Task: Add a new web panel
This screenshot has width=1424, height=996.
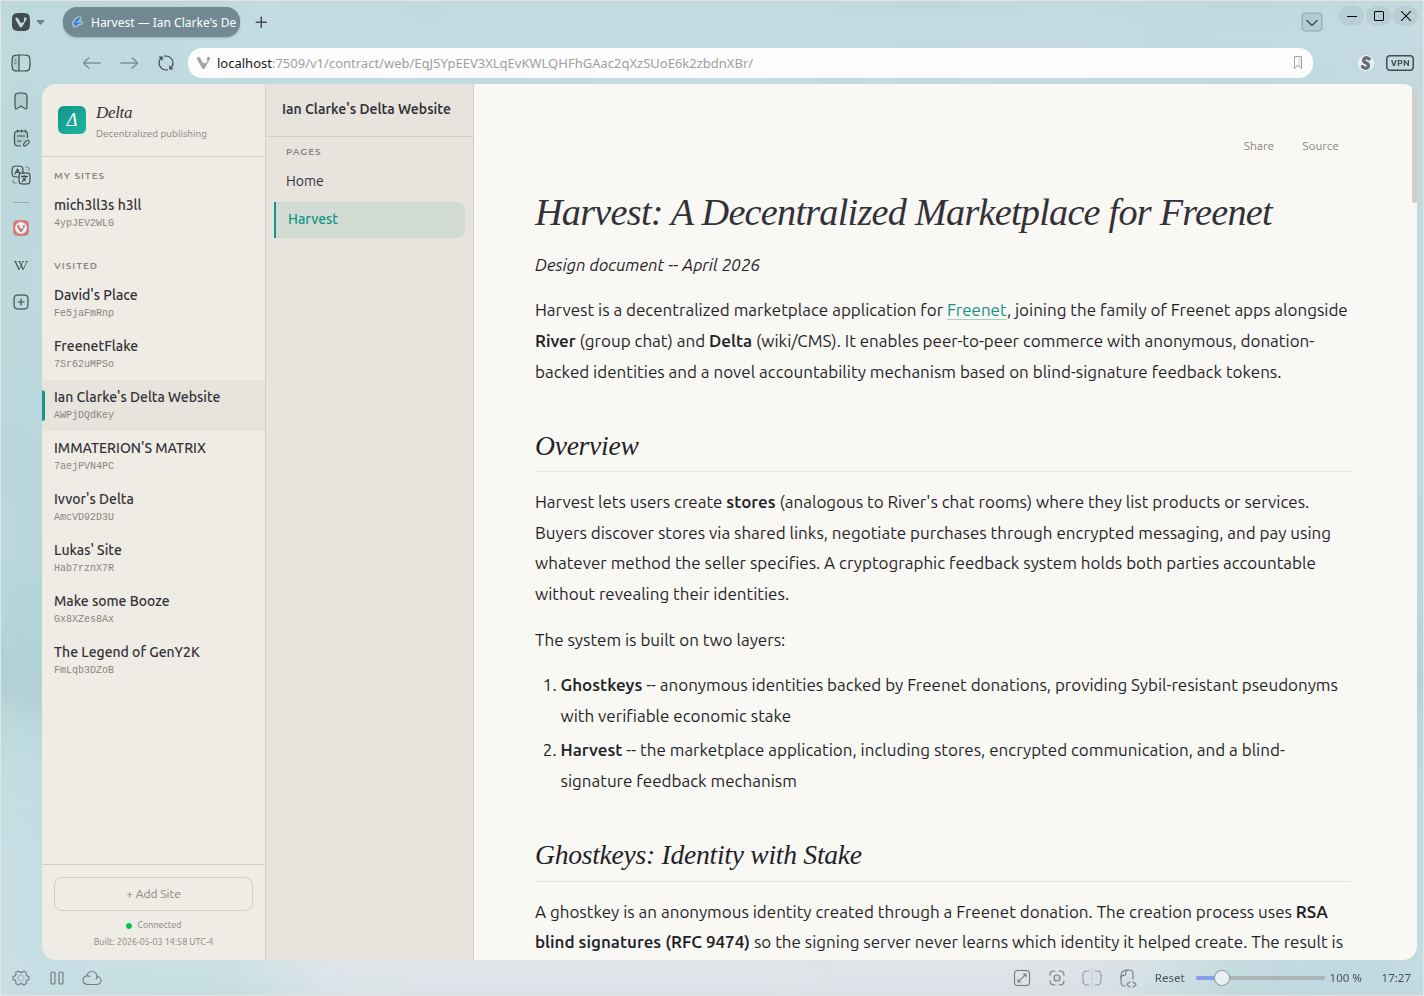Action: pyautogui.click(x=21, y=302)
